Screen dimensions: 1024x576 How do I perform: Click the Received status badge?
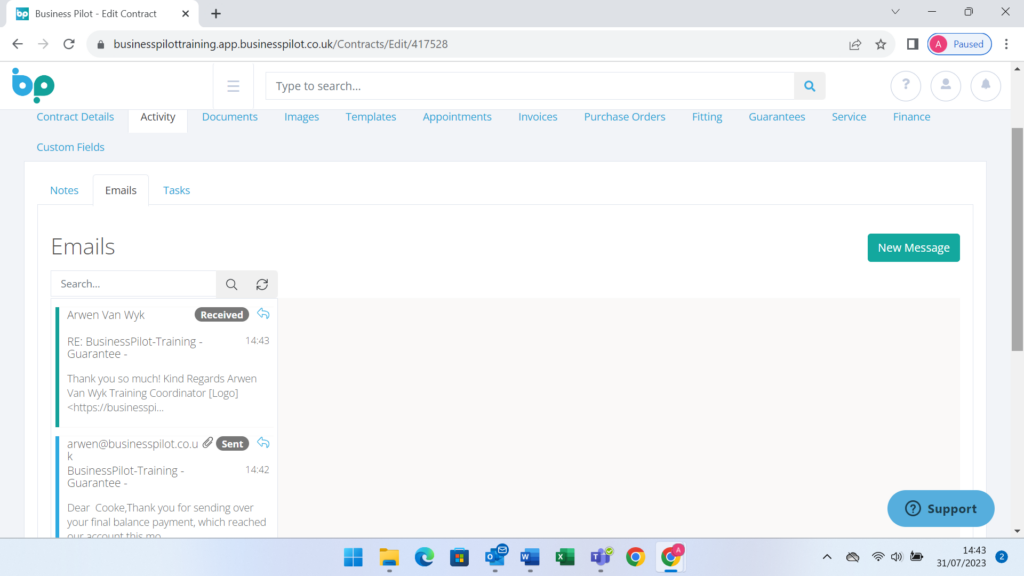[x=222, y=315]
